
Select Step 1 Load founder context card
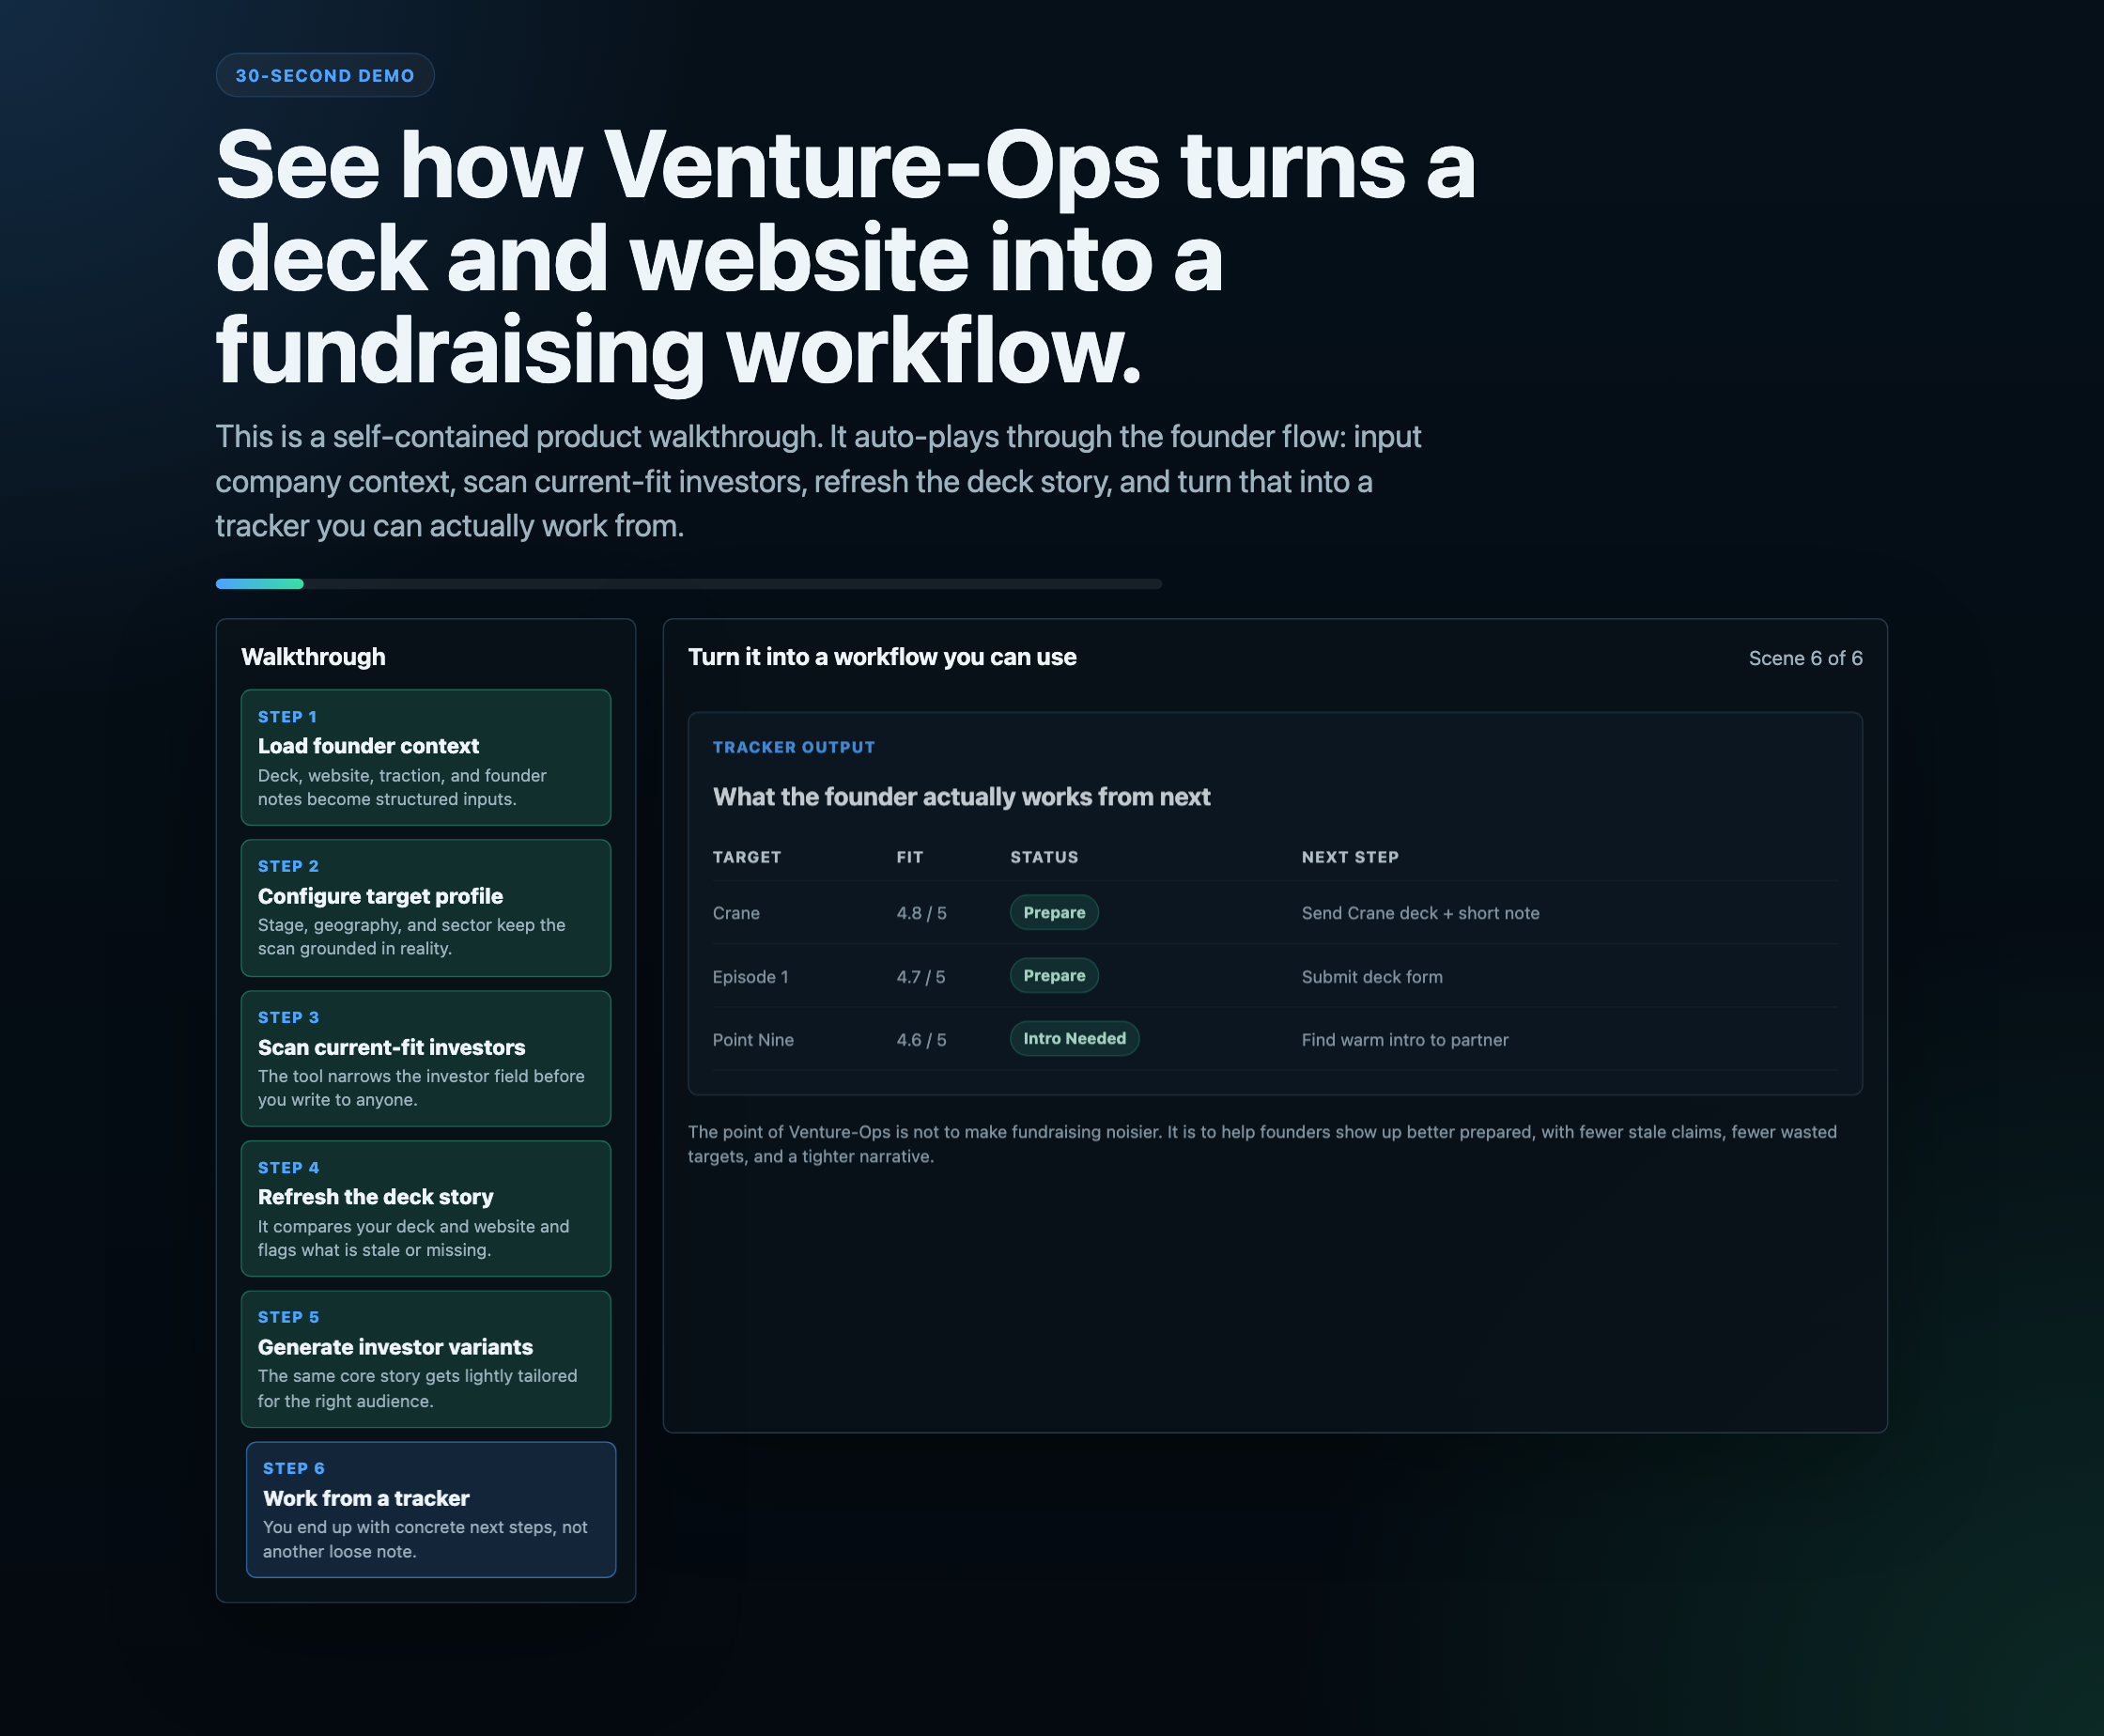425,757
